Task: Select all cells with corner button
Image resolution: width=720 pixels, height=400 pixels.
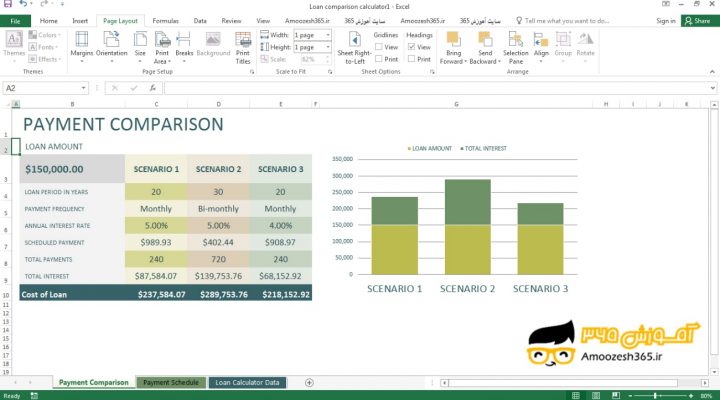Action: [x=5, y=104]
